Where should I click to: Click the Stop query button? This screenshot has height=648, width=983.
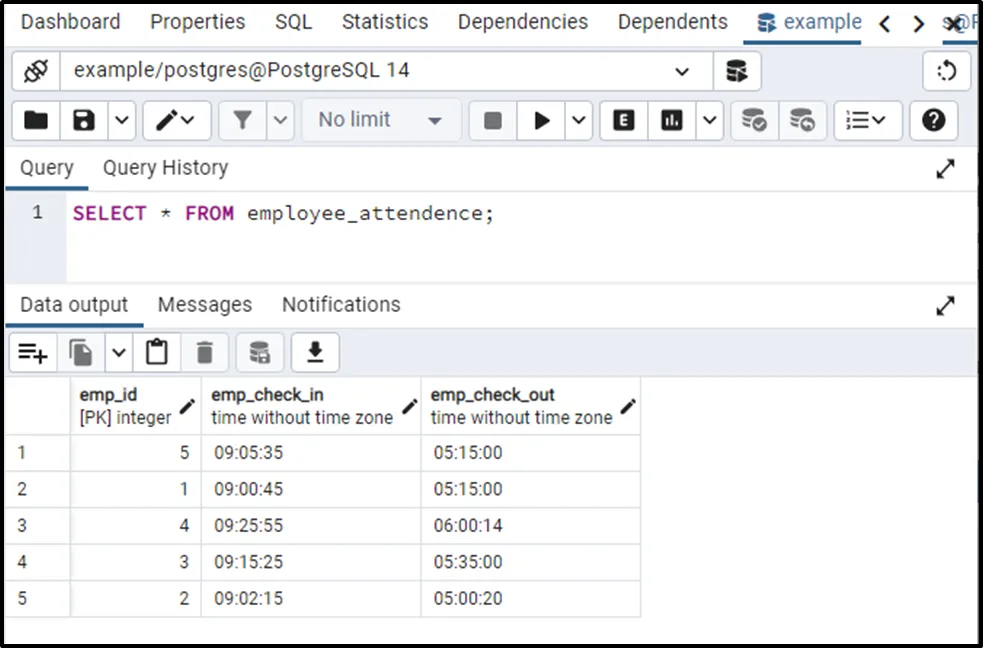pyautogui.click(x=493, y=121)
